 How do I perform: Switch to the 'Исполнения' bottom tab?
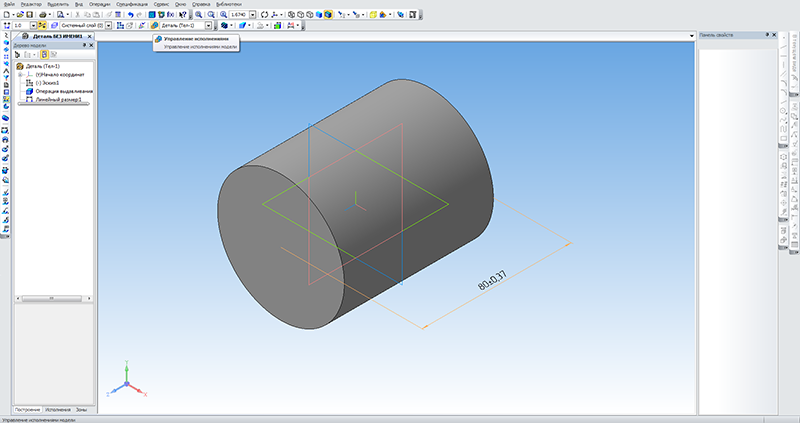coord(58,410)
